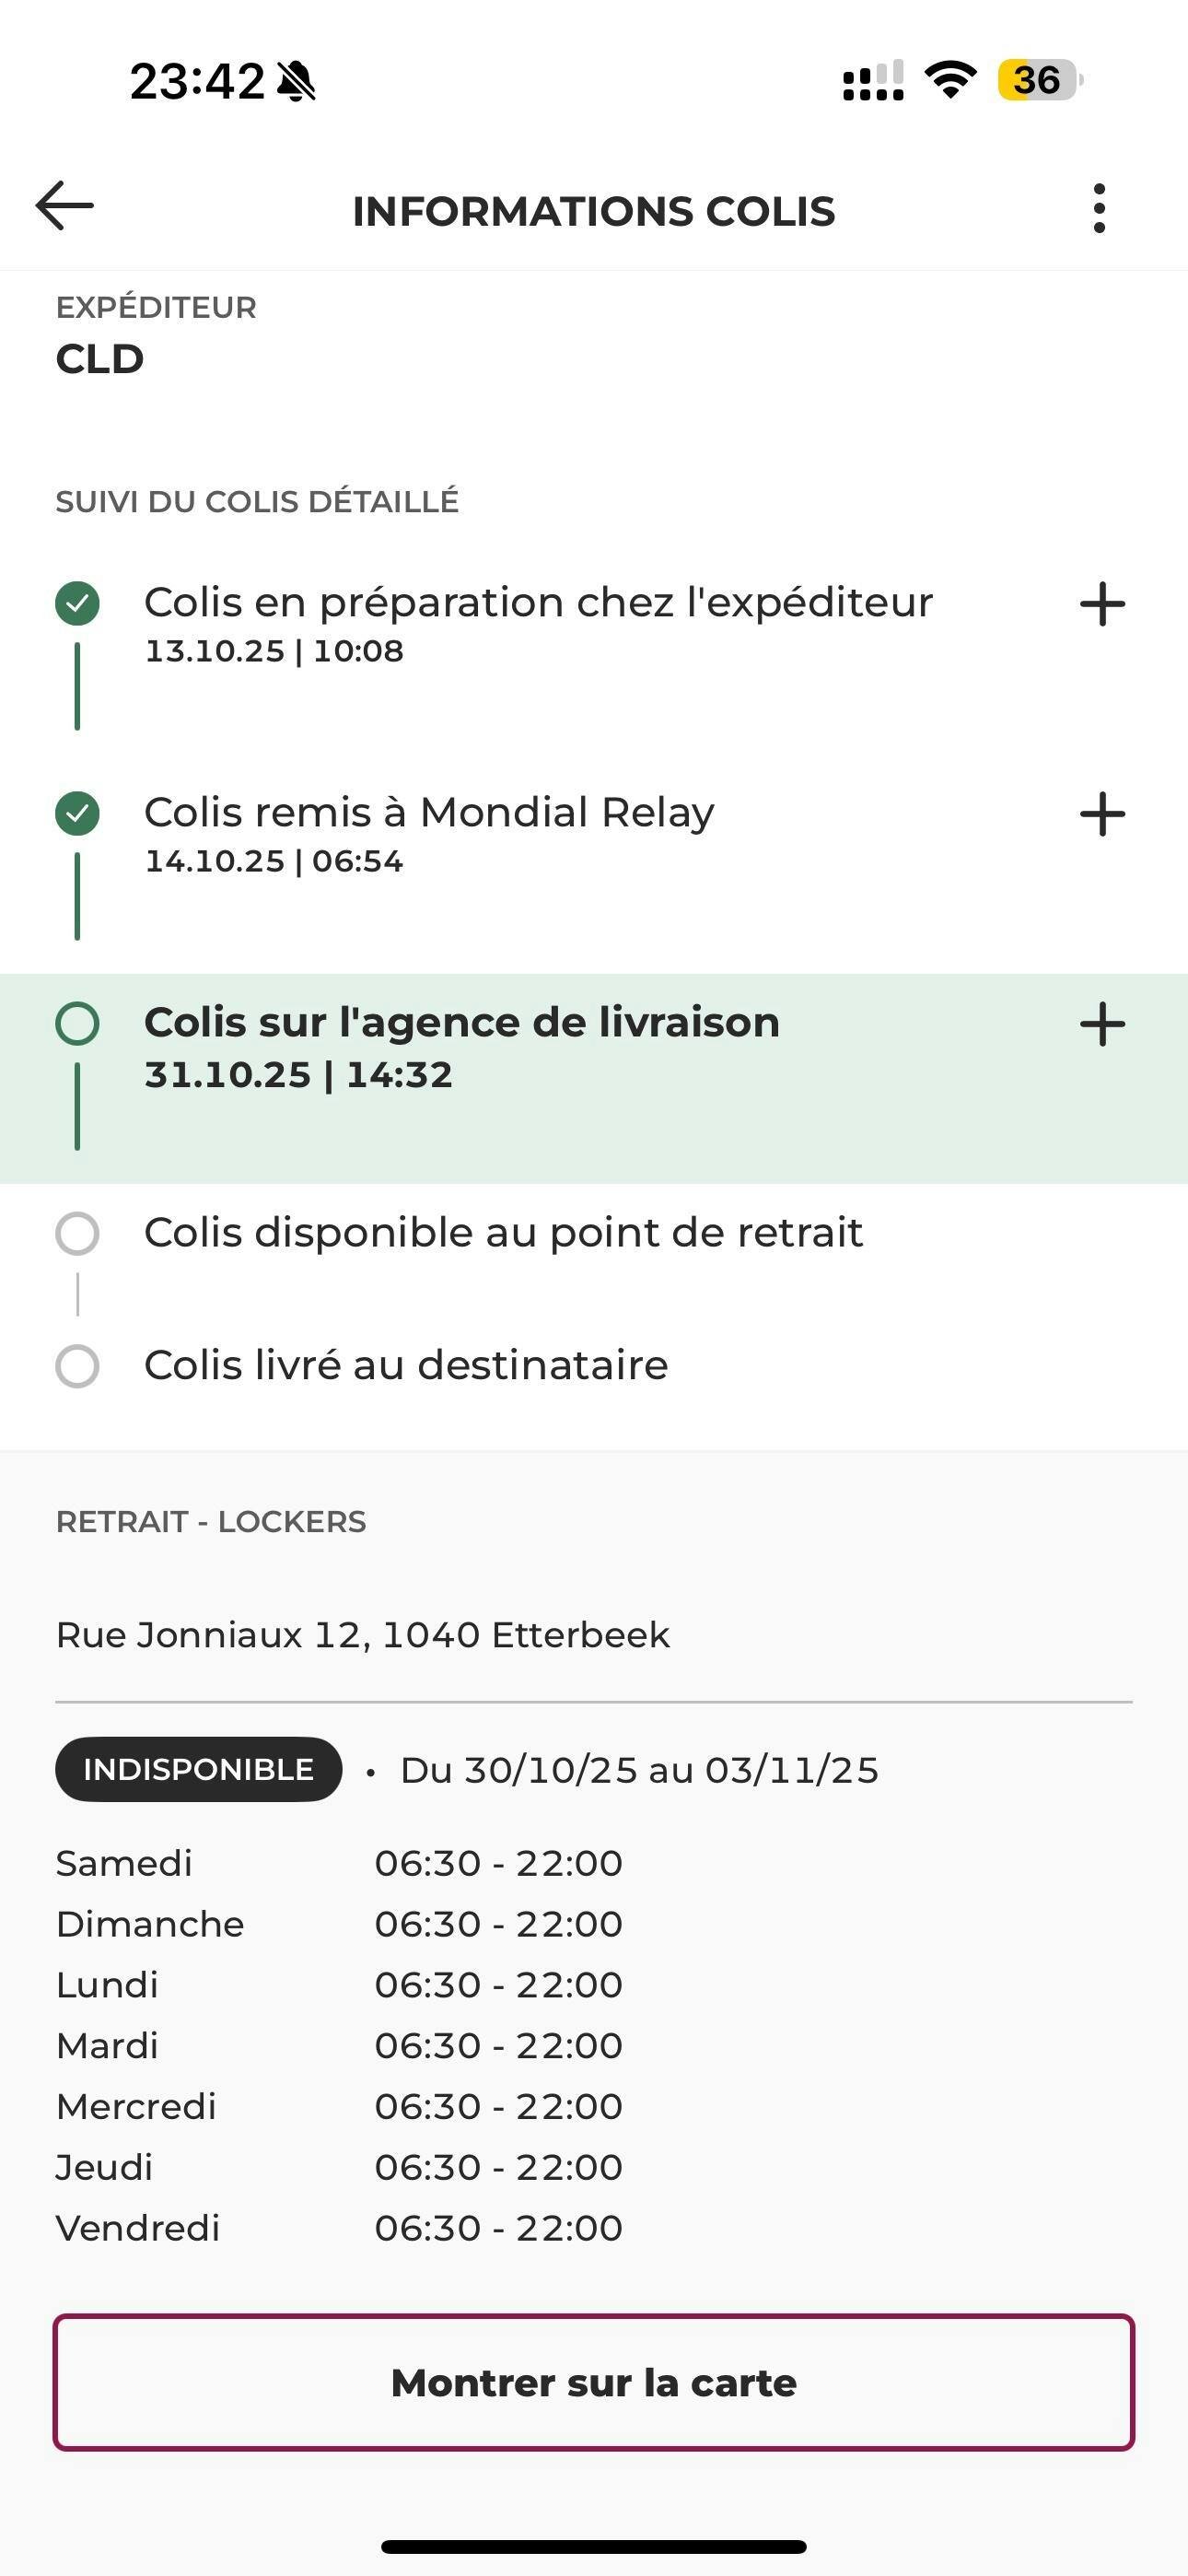Screen dimensions: 1188x2576
Task: Select 'Colis disponible au point de retrait' circle
Action: coord(77,1234)
